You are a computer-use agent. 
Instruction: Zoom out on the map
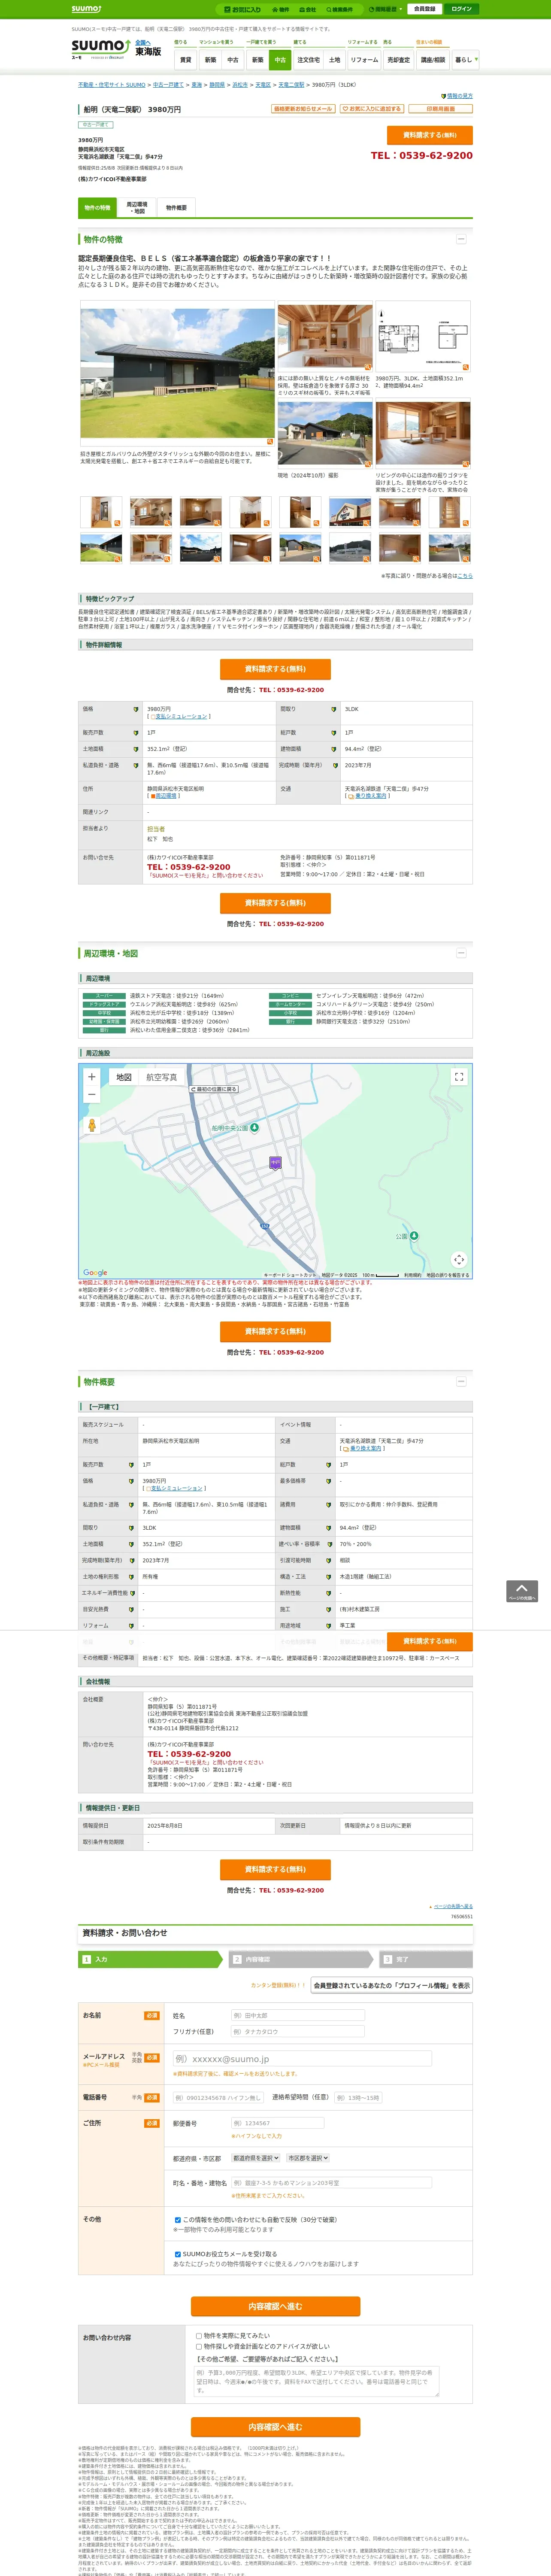click(92, 1094)
